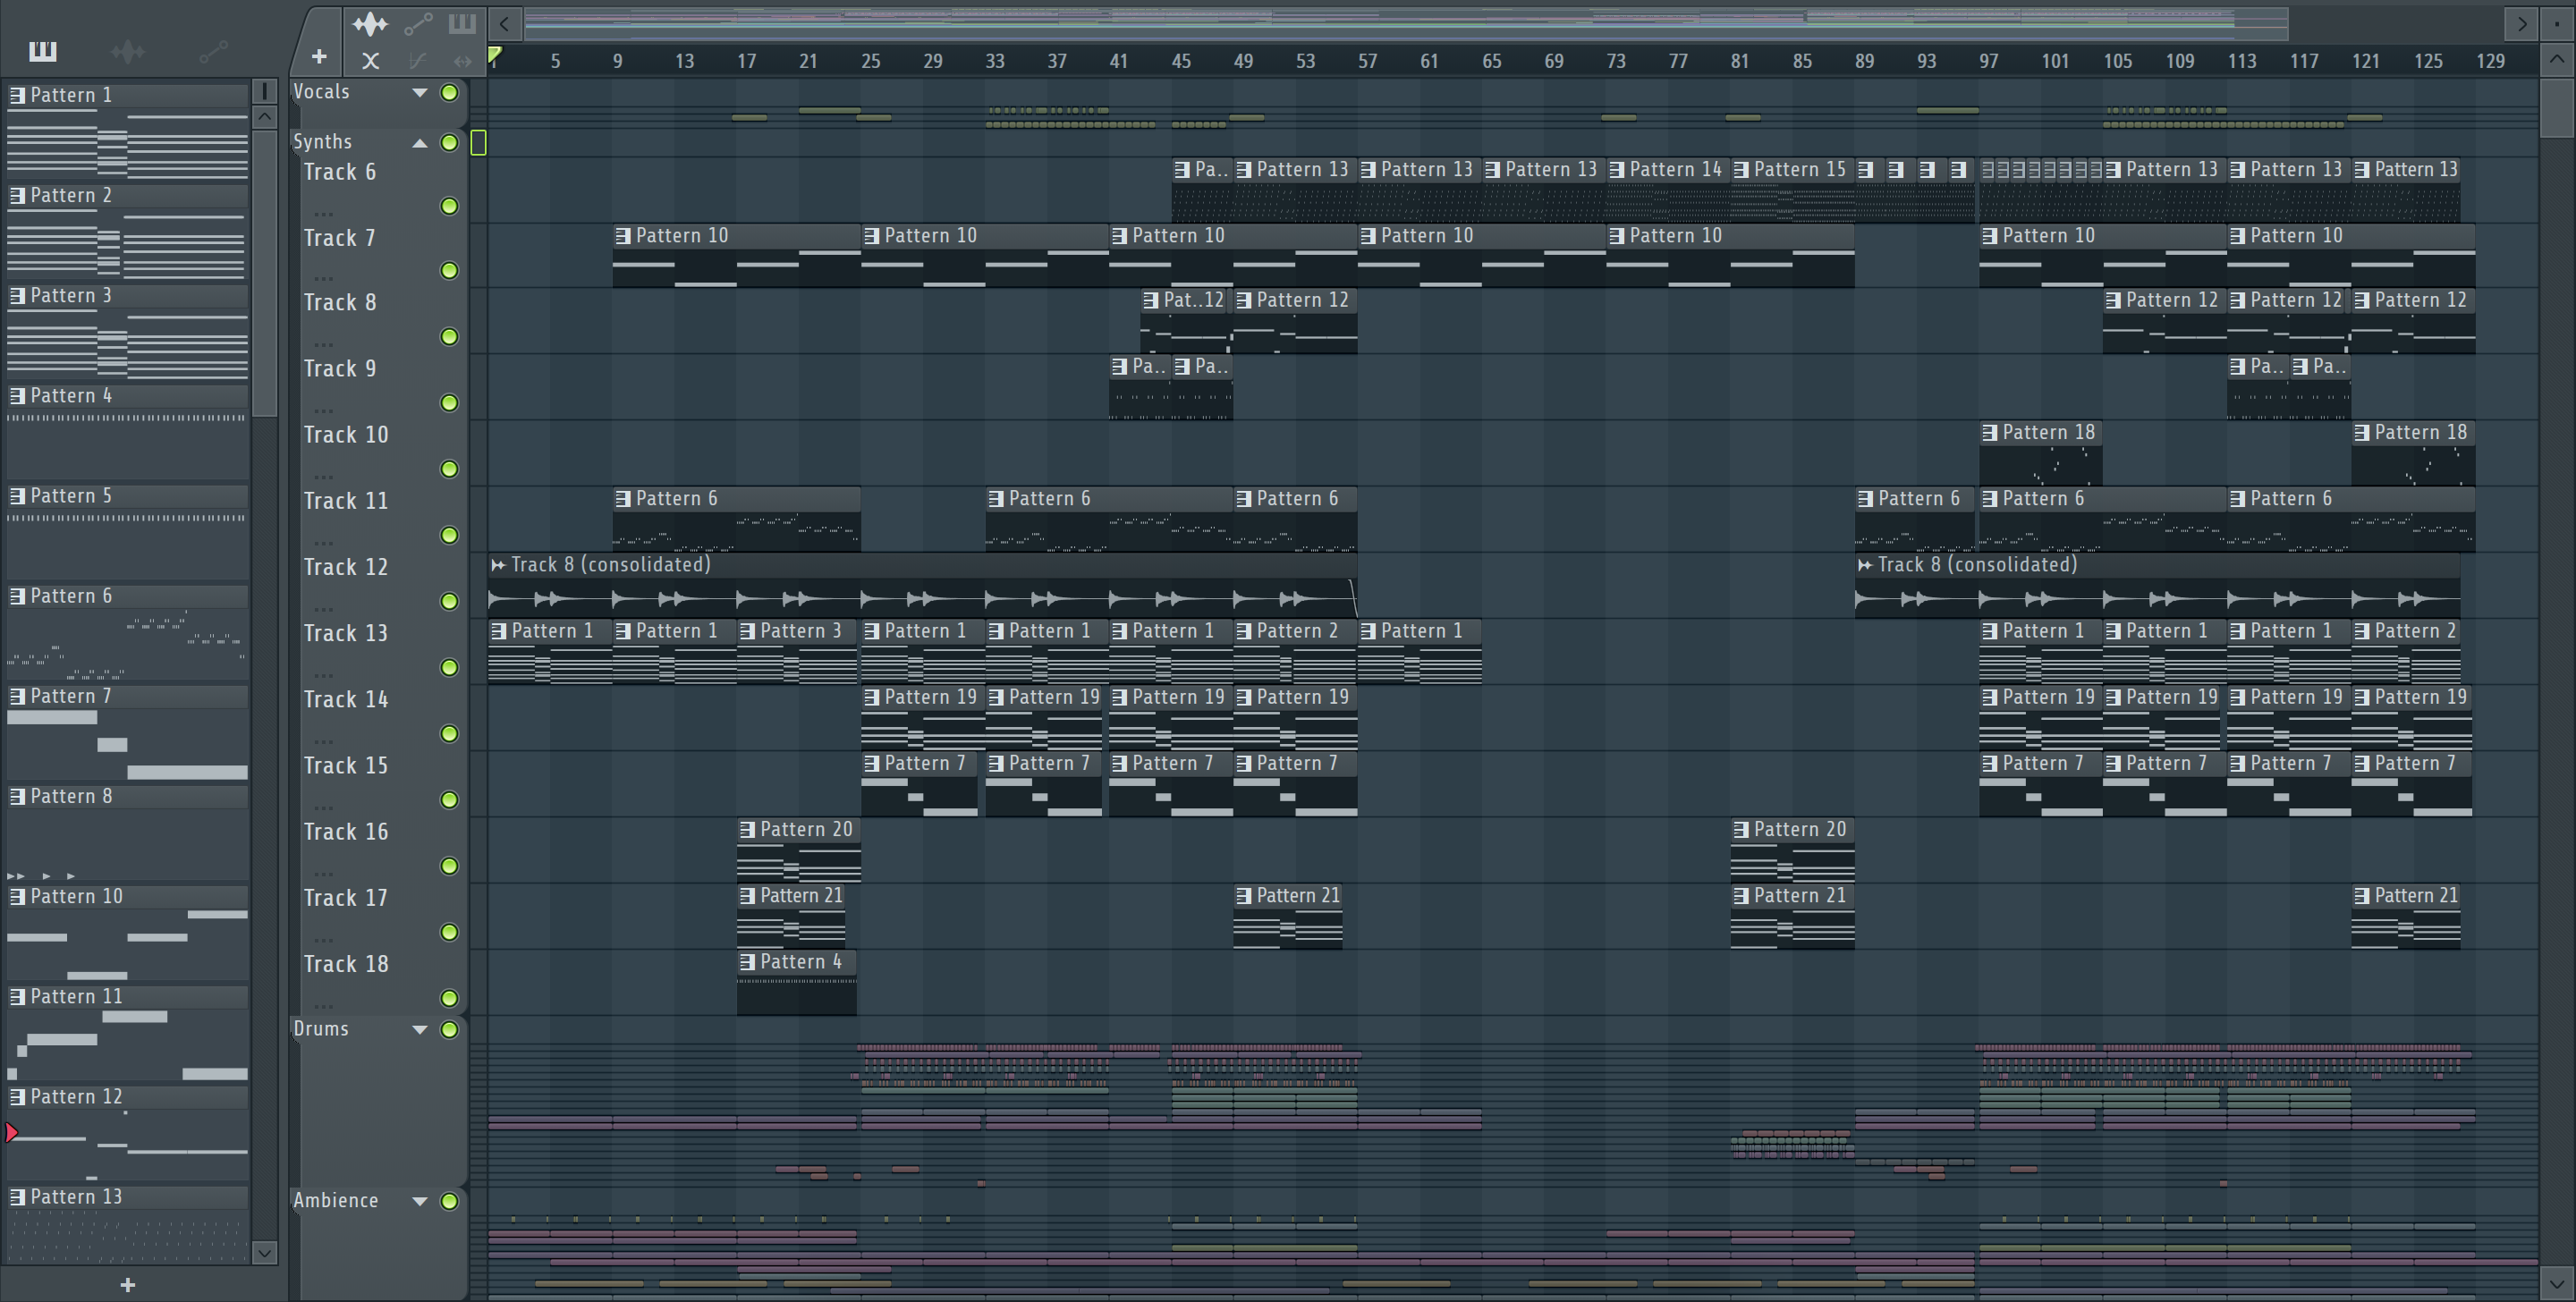Select the Track 10 header label
Screen dimensions: 2576x1302
[346, 435]
